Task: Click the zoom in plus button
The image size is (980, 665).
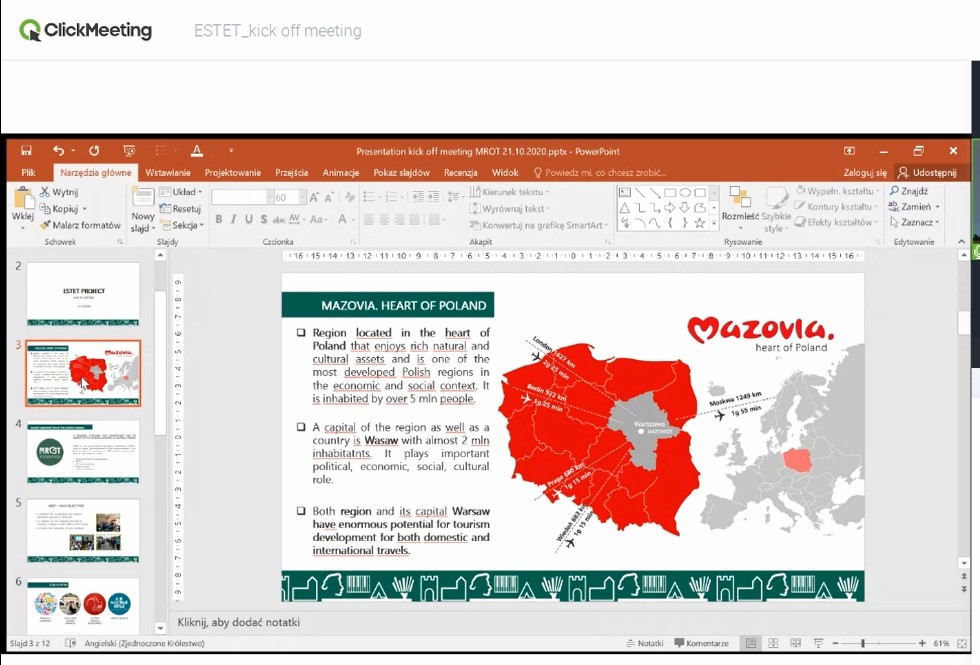Action: 922,643
